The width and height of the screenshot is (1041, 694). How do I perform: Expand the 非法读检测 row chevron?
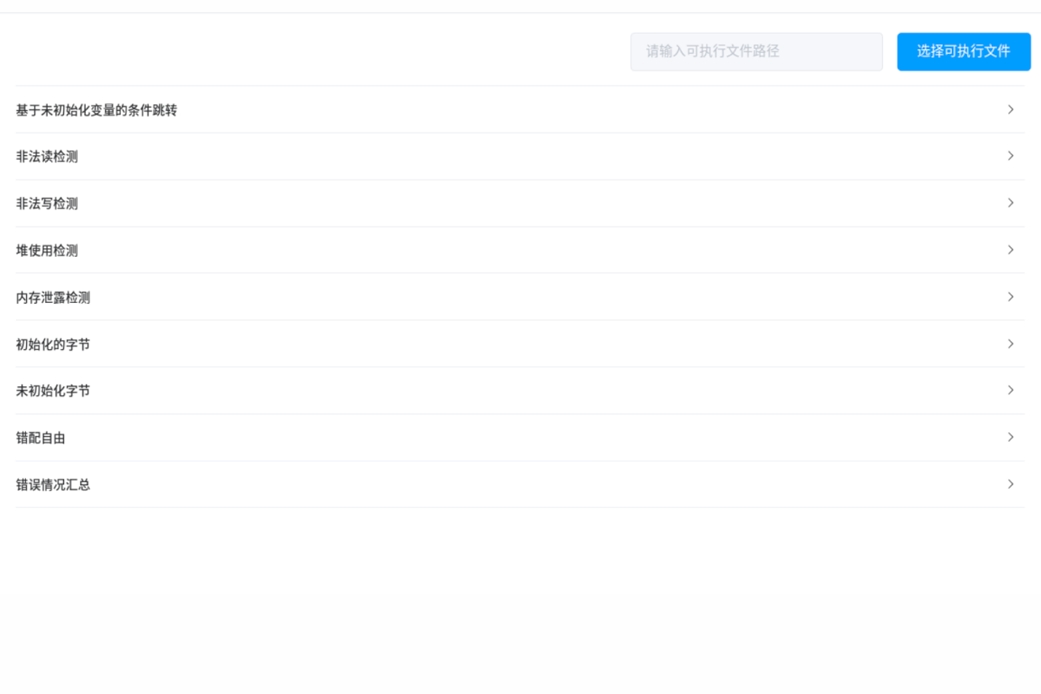pos(1010,156)
